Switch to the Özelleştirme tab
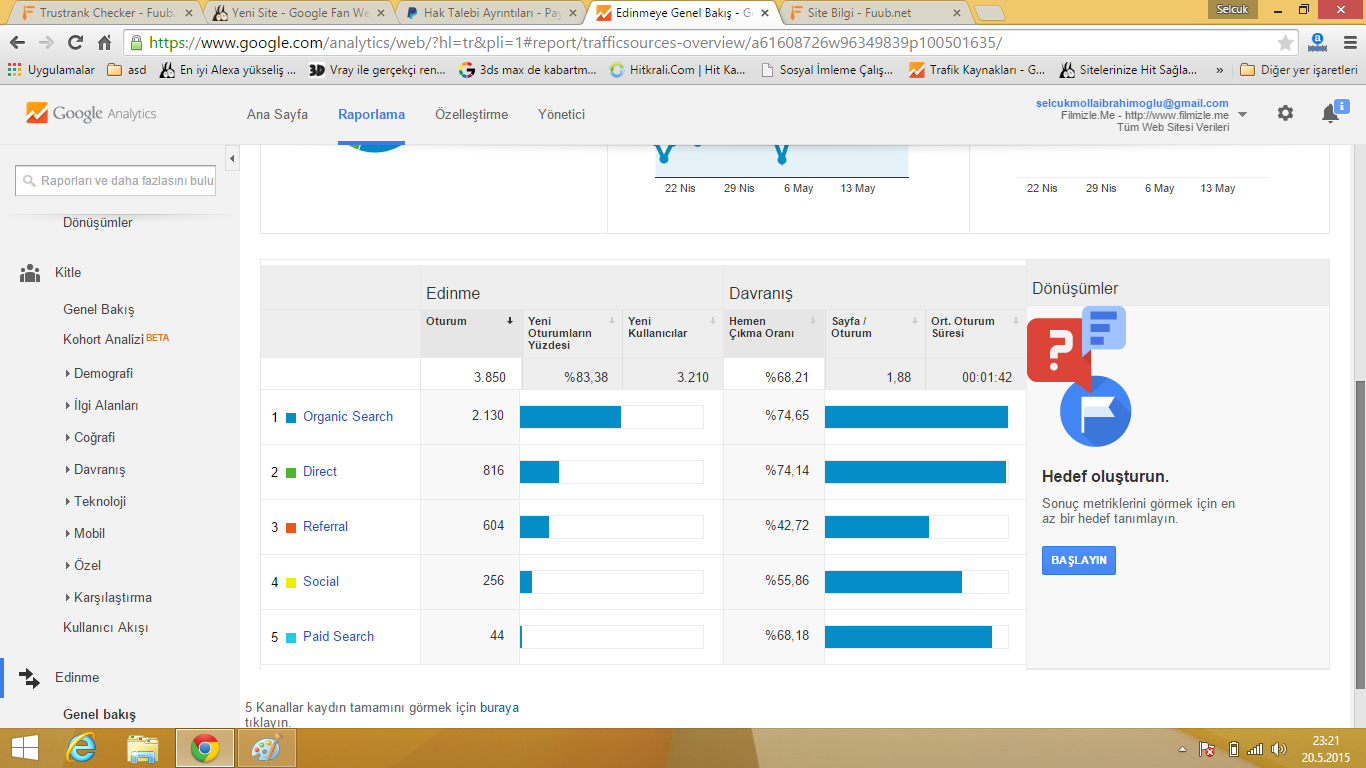This screenshot has height=768, width=1366. click(x=471, y=114)
